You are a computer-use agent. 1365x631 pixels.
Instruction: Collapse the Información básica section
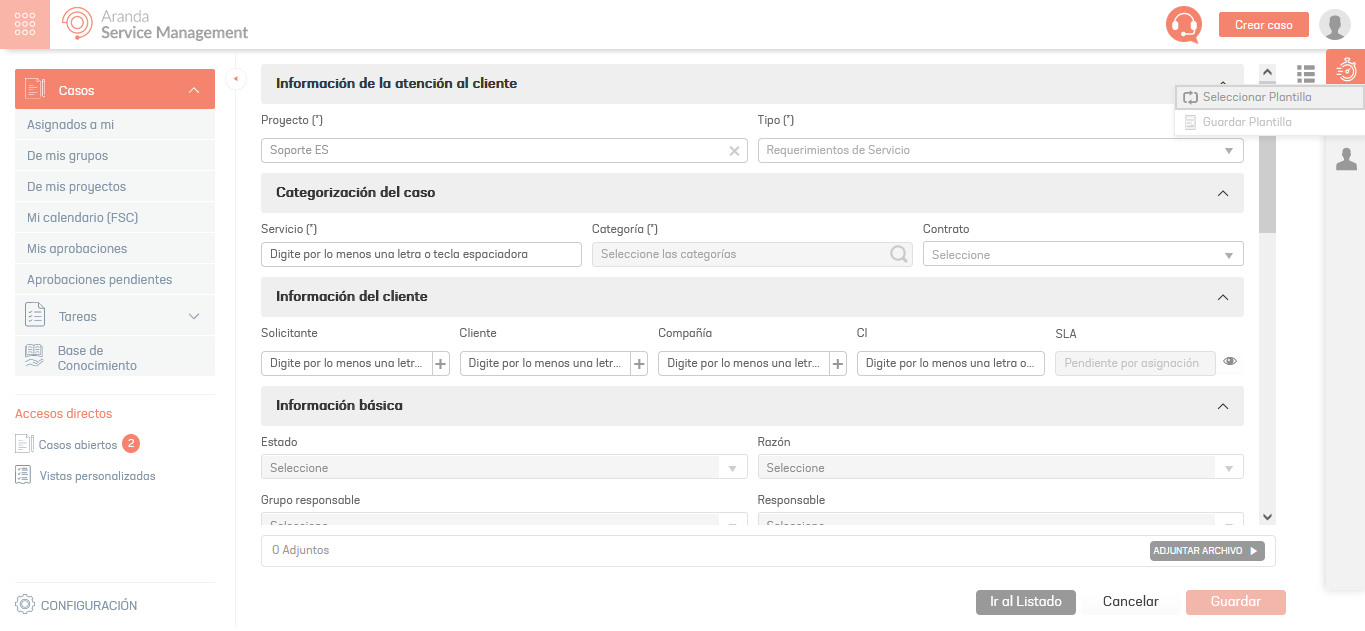pos(1222,406)
